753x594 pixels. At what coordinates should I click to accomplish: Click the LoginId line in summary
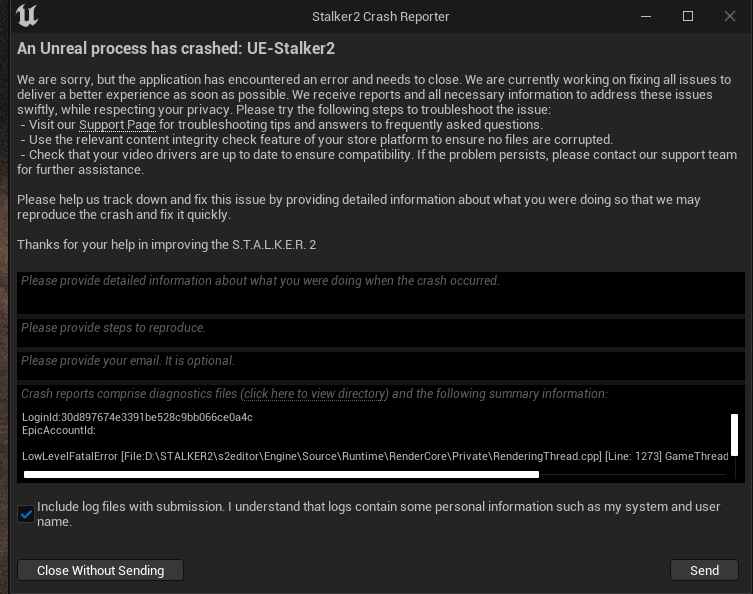pos(137,417)
